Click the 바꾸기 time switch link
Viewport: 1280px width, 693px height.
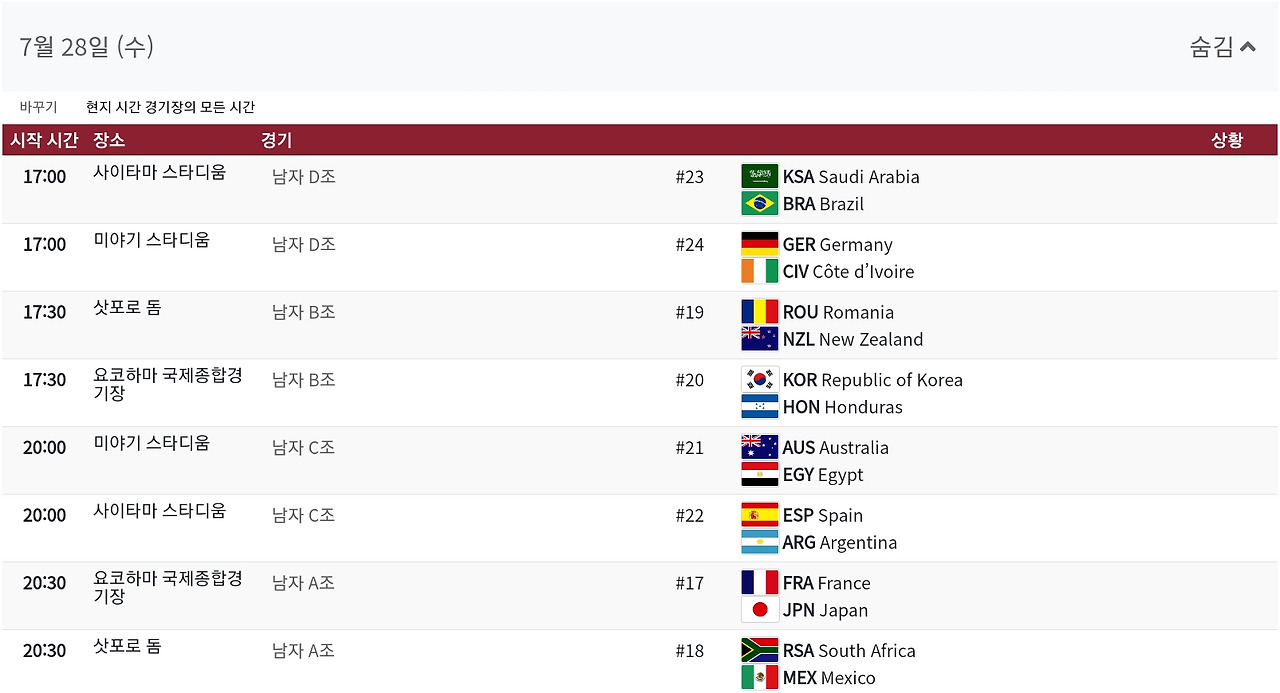coord(38,107)
